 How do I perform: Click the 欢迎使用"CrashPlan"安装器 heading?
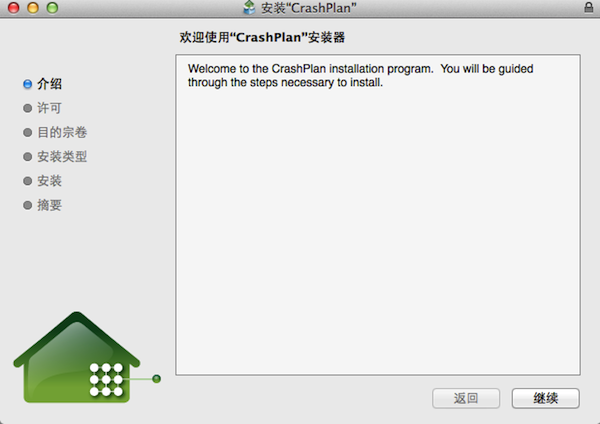click(x=262, y=38)
